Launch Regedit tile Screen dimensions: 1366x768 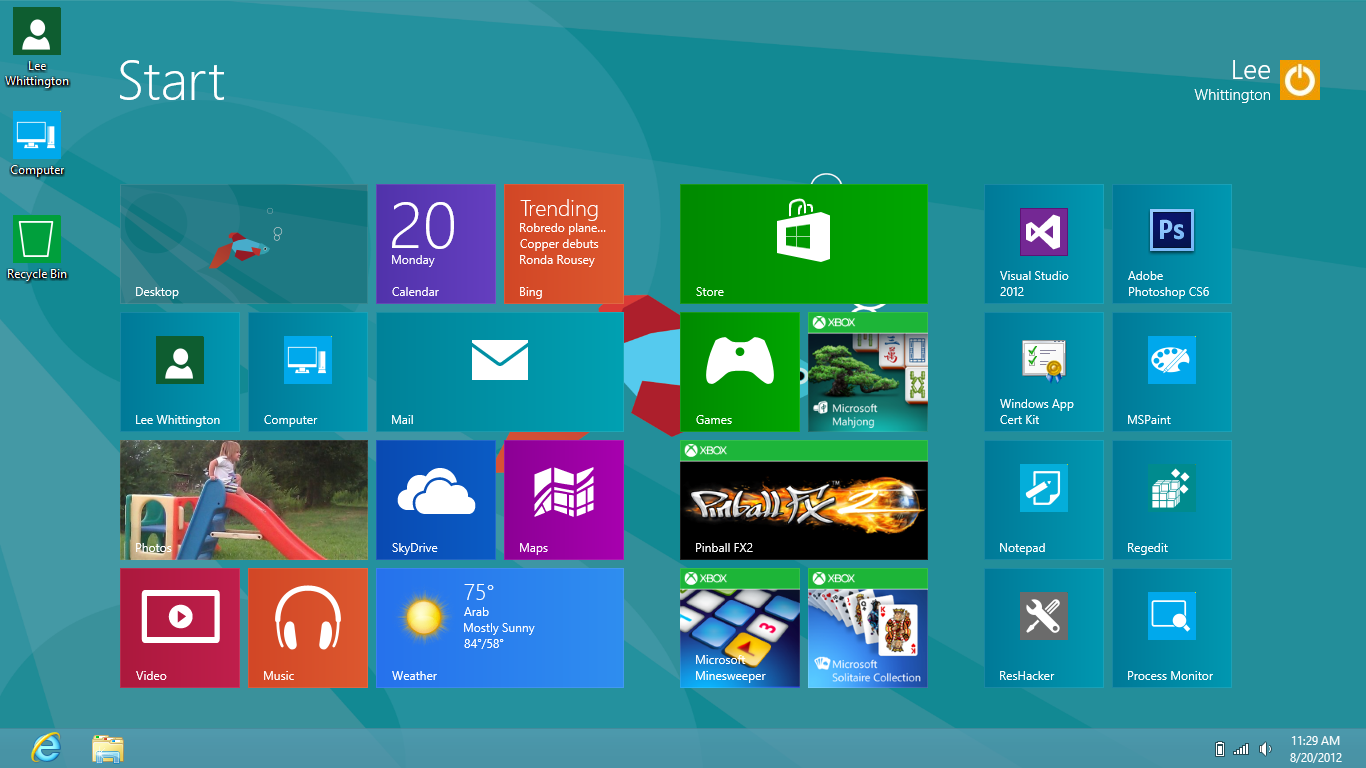pos(1171,499)
